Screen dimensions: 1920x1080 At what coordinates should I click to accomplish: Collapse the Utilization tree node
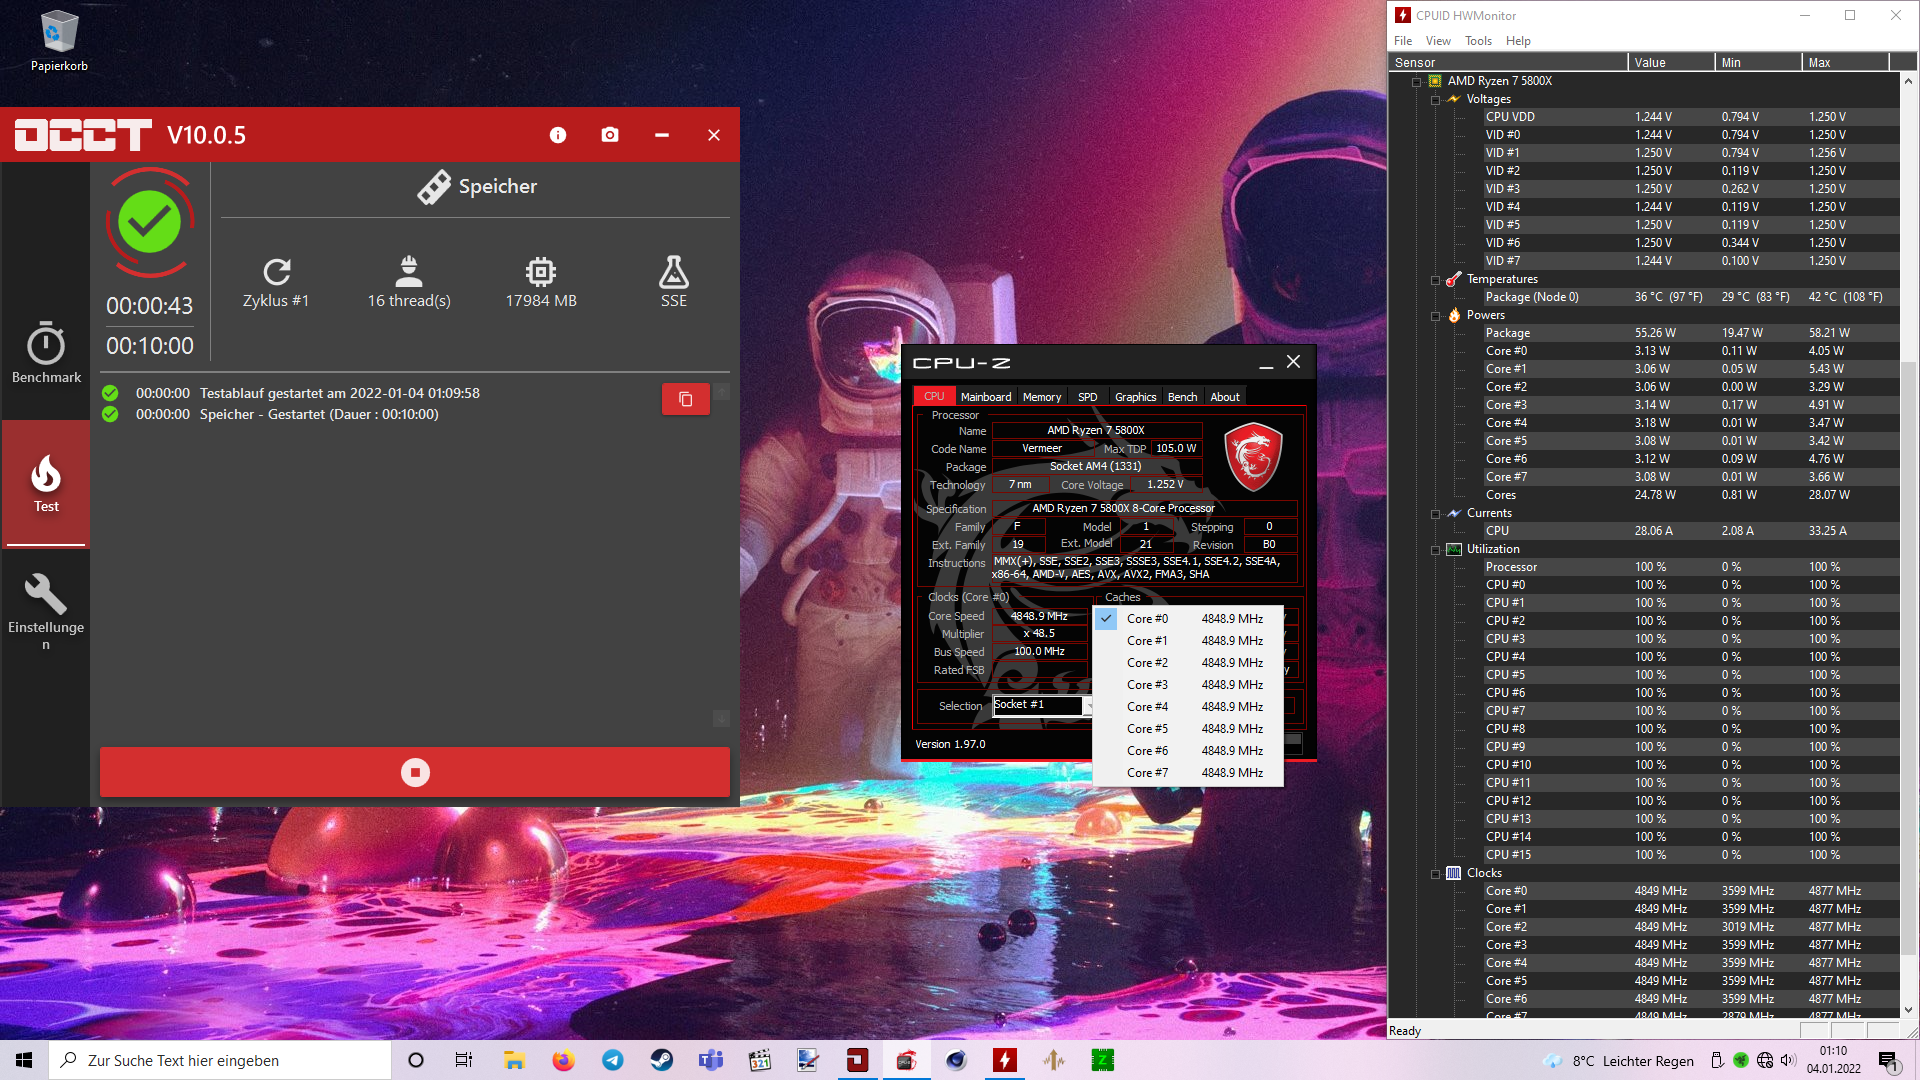[1436, 550]
